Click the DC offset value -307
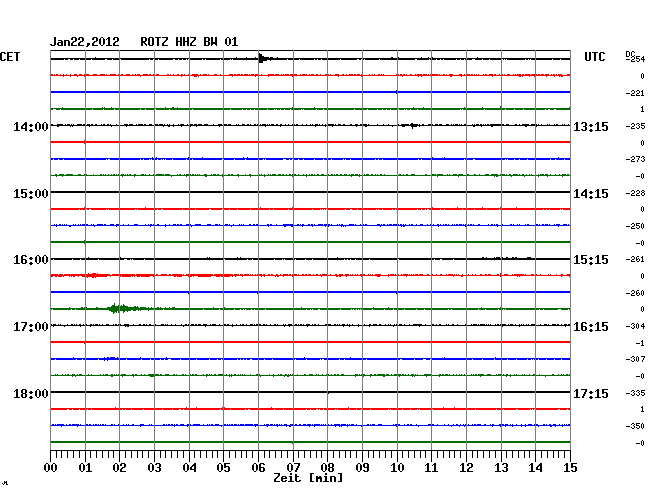Viewport: 650px width, 494px height. [635, 359]
